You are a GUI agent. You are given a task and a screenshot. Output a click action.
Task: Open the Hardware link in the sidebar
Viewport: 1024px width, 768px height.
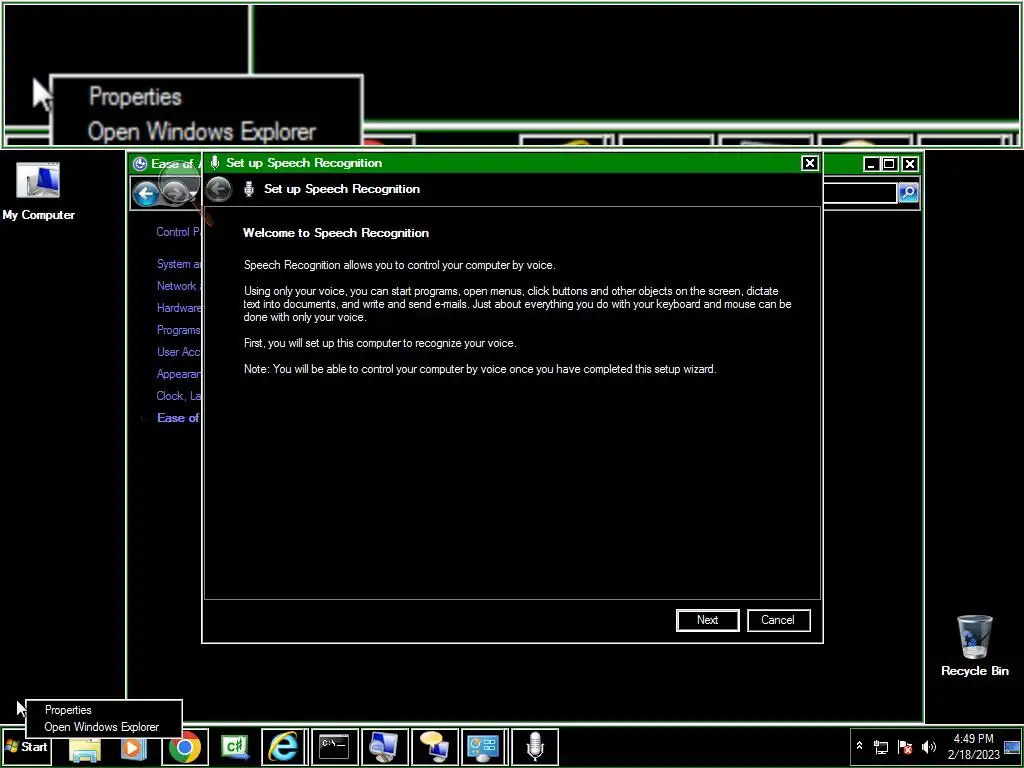coord(179,308)
